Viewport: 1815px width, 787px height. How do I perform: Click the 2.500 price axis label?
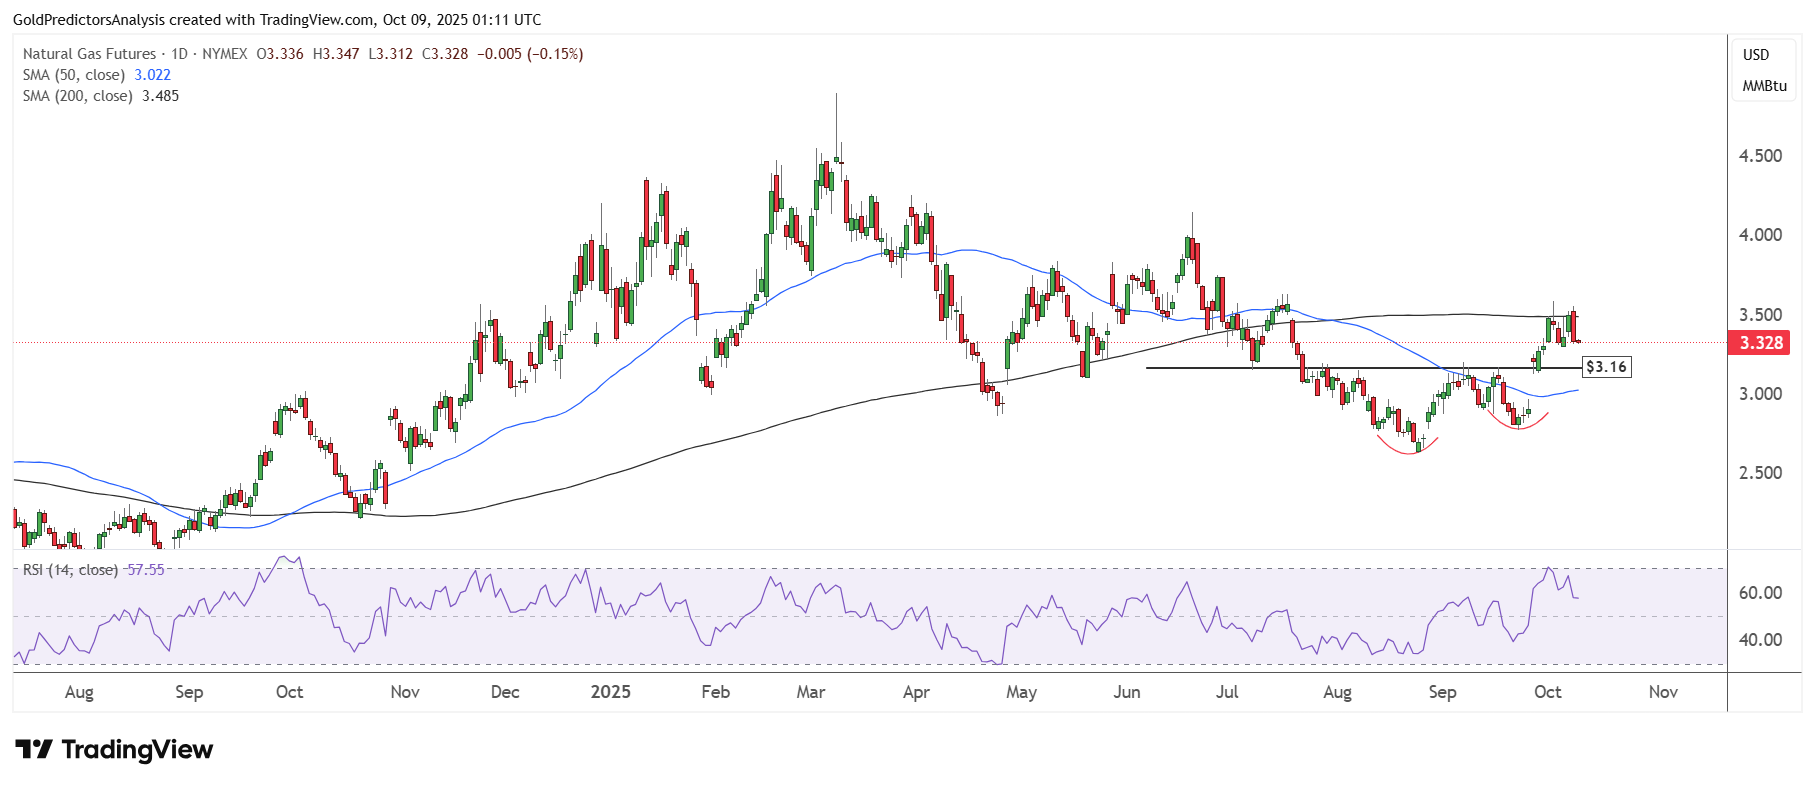click(x=1760, y=473)
